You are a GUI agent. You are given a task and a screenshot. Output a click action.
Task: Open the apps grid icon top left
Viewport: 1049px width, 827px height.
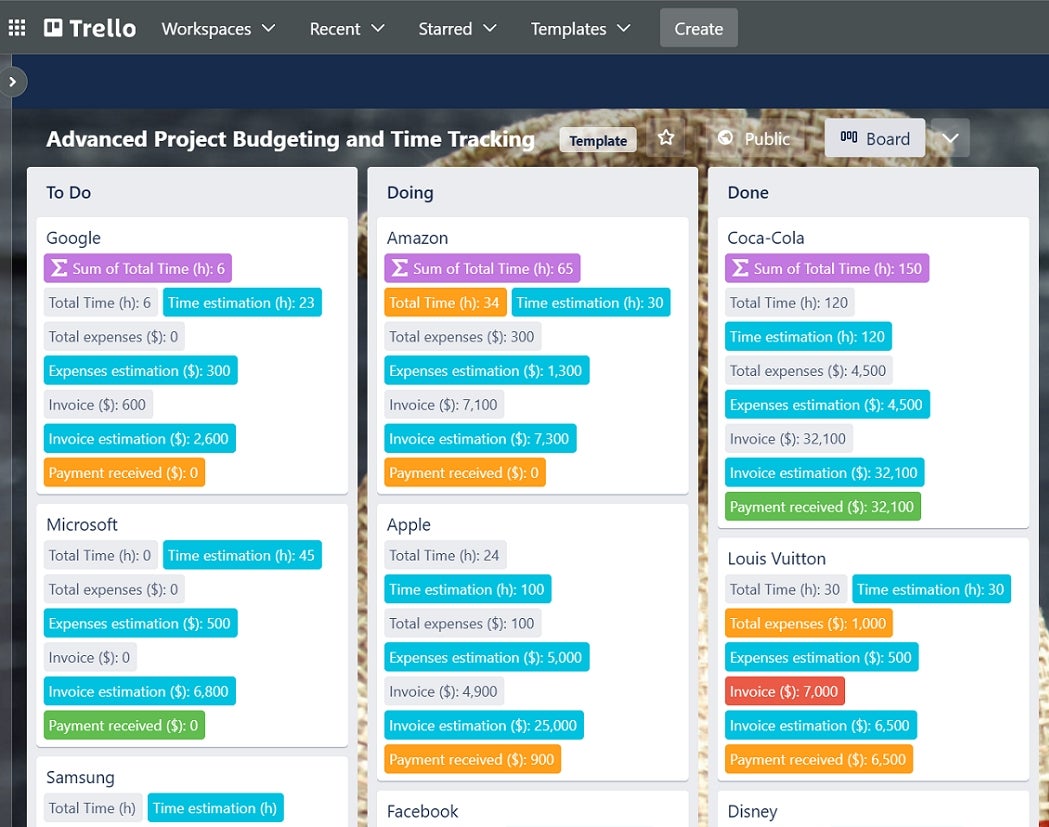coord(16,28)
